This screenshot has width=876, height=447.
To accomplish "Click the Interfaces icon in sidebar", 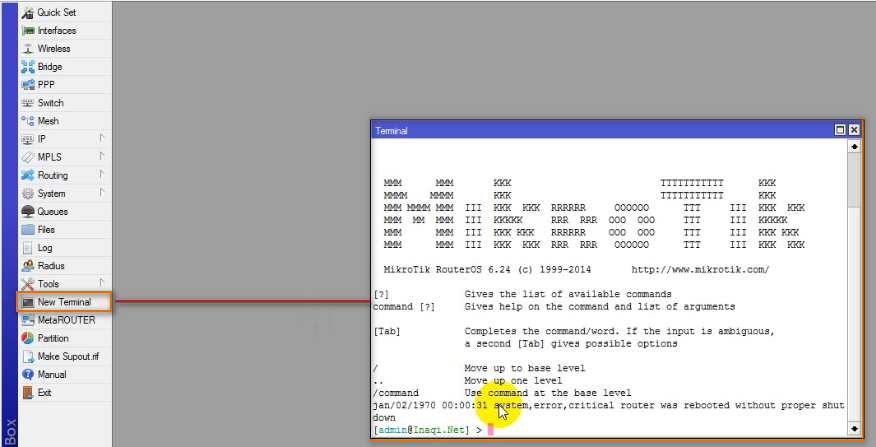I will [x=27, y=31].
